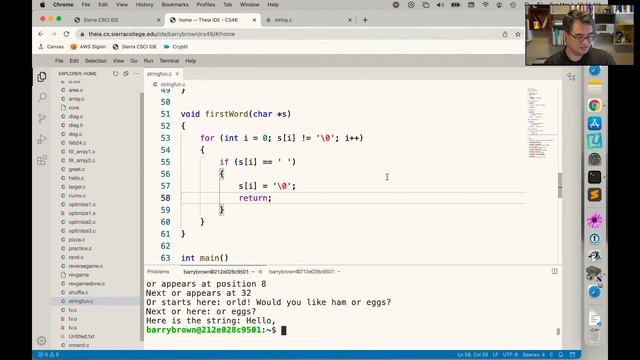Open Chrome Bookmarks menu in macOS menu bar
Viewport: 640px width, 360px height.
(x=175, y=5)
